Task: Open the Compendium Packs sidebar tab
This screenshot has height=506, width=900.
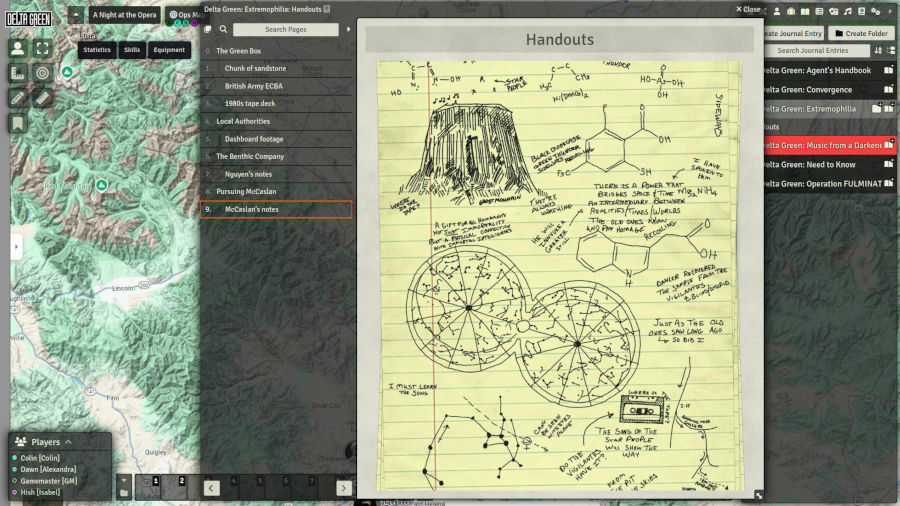Action: point(862,11)
